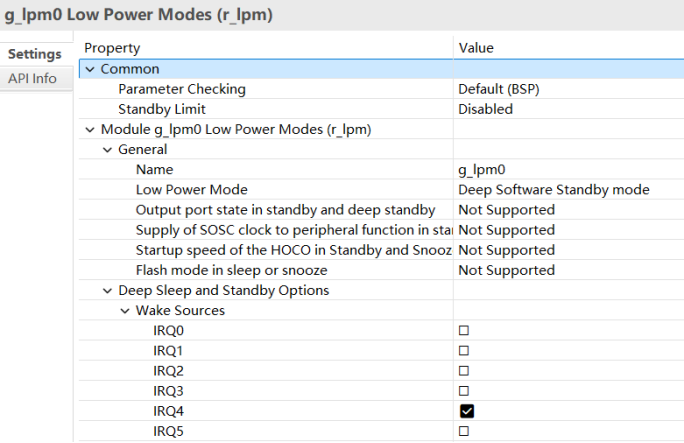Collapse the Common section chevron

(x=90, y=69)
